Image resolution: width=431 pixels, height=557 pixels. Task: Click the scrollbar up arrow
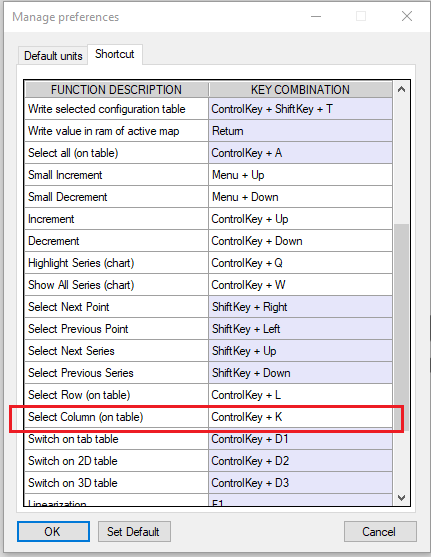(402, 89)
